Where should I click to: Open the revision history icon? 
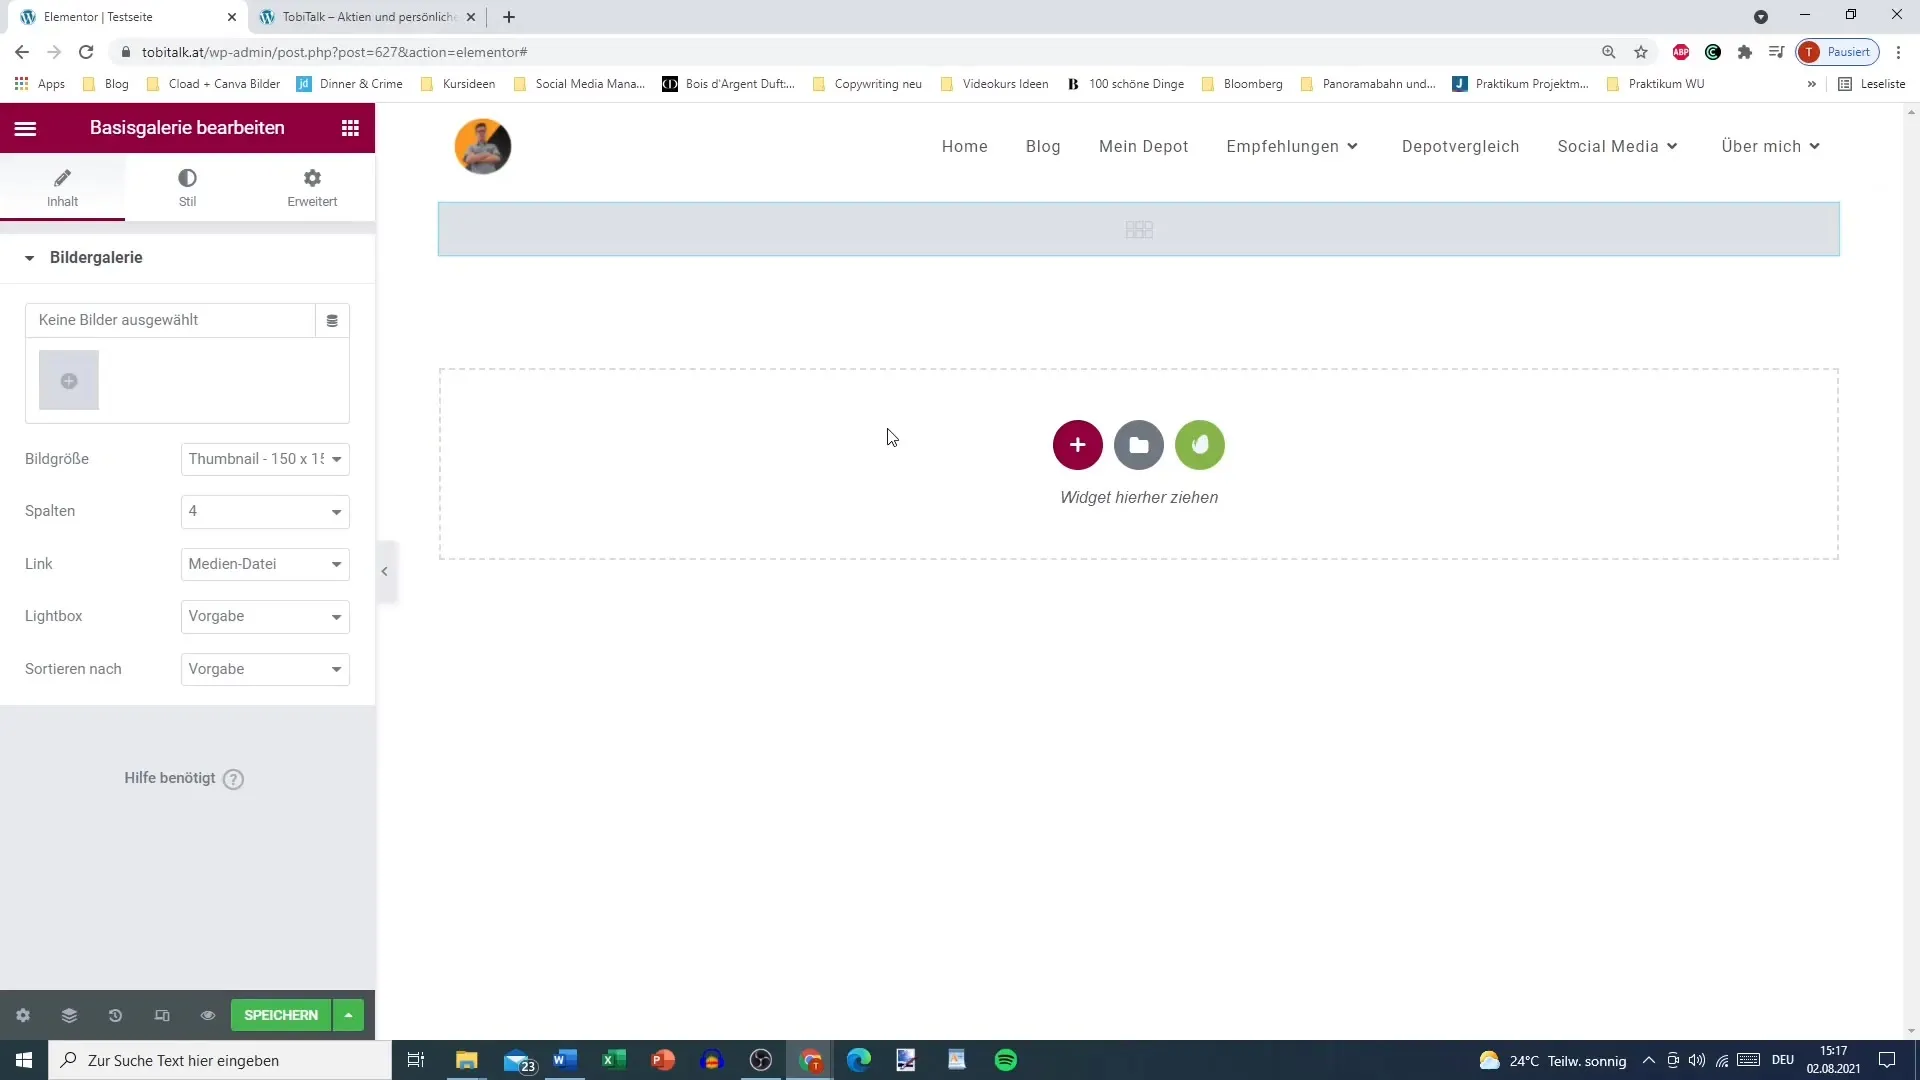[115, 1015]
